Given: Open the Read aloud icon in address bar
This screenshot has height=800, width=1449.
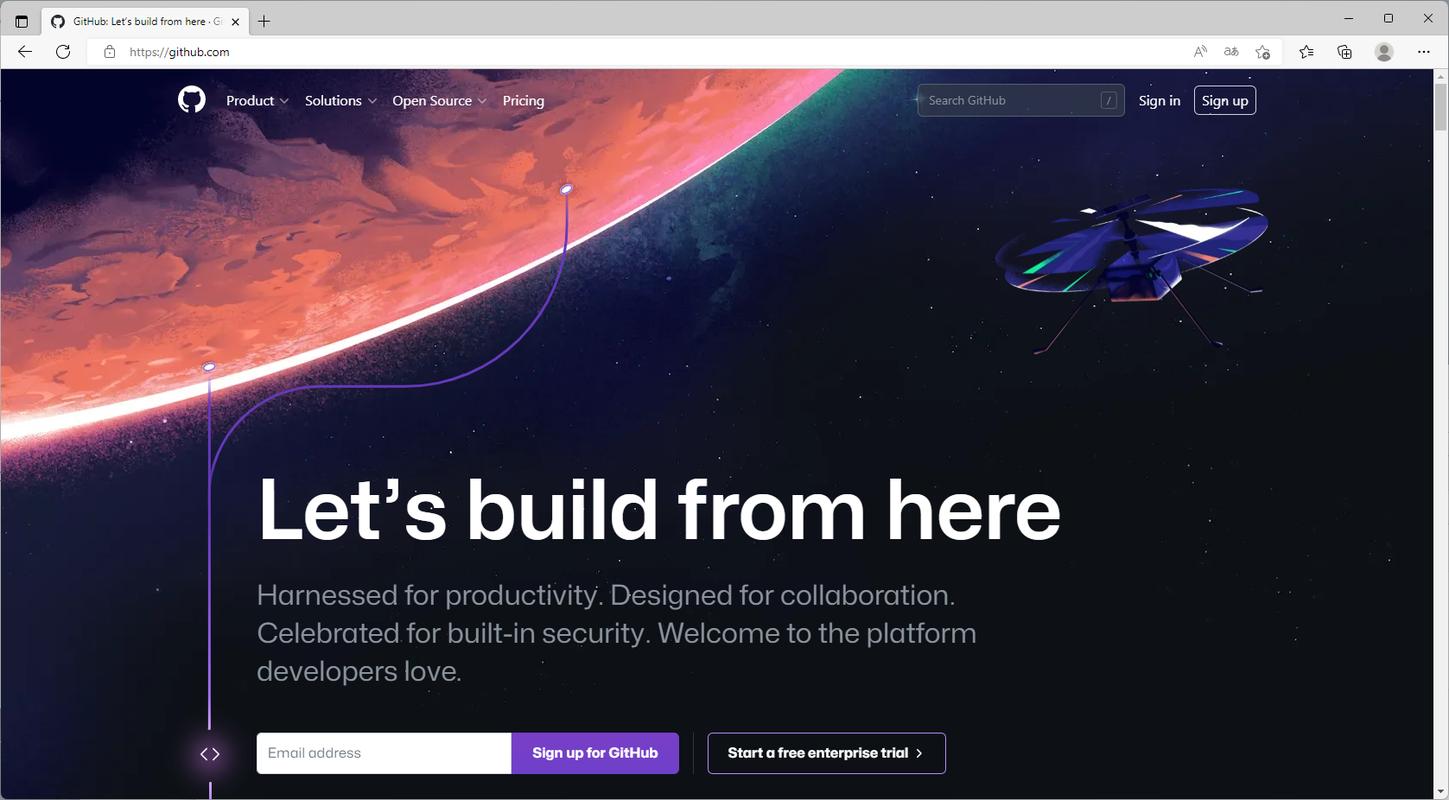Looking at the screenshot, I should [x=1200, y=52].
